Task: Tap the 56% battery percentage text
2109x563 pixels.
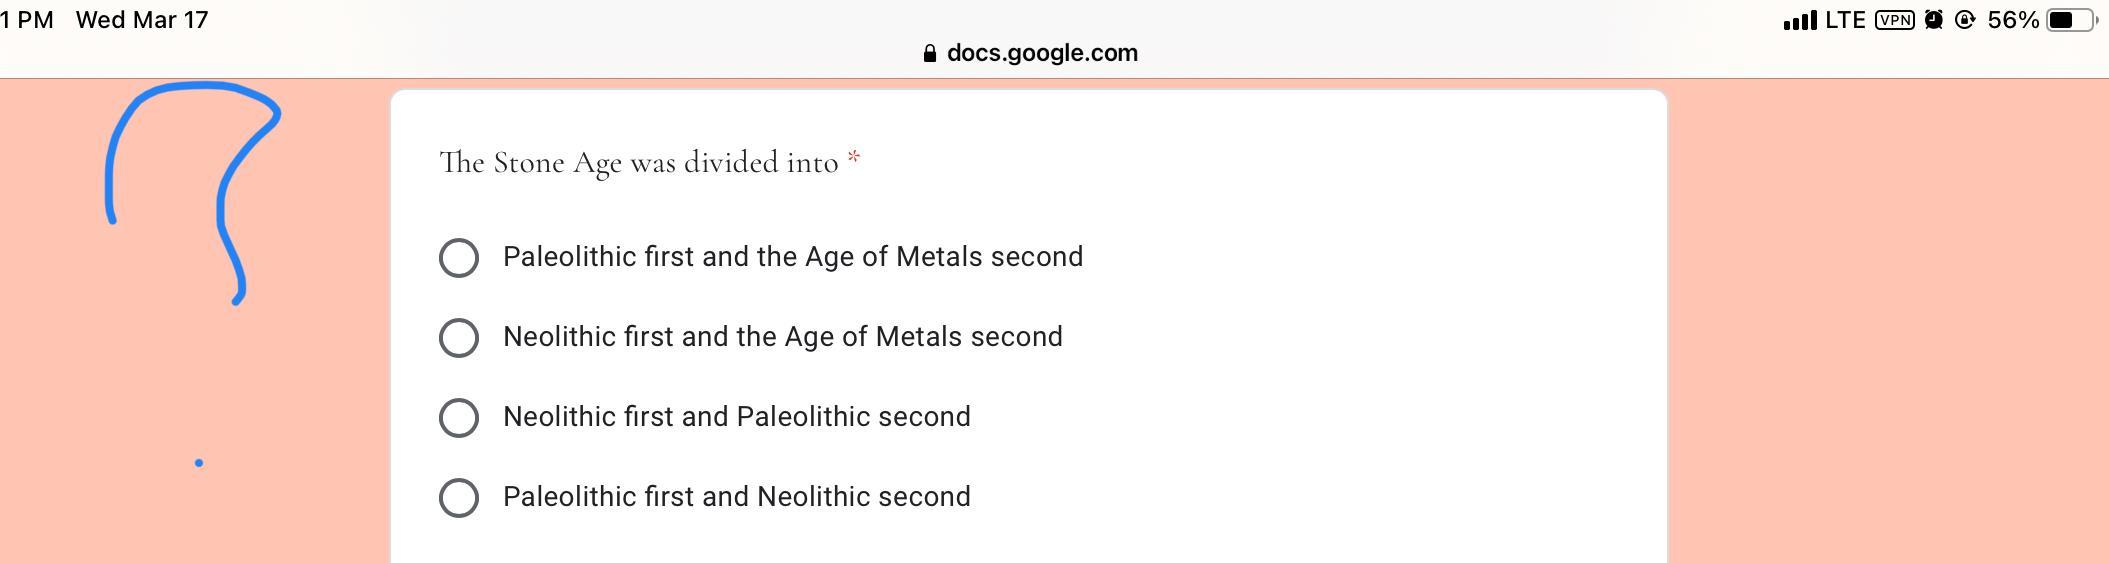Action: pyautogui.click(x=2013, y=21)
